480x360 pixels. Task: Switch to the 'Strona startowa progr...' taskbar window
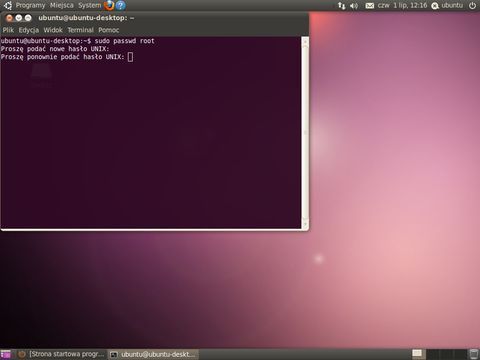coord(62,354)
